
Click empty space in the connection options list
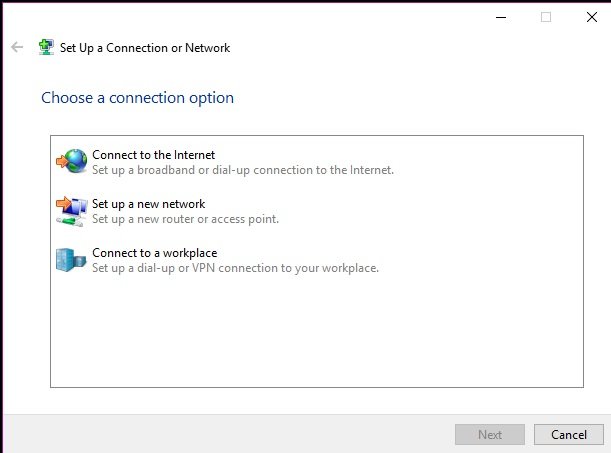316,331
